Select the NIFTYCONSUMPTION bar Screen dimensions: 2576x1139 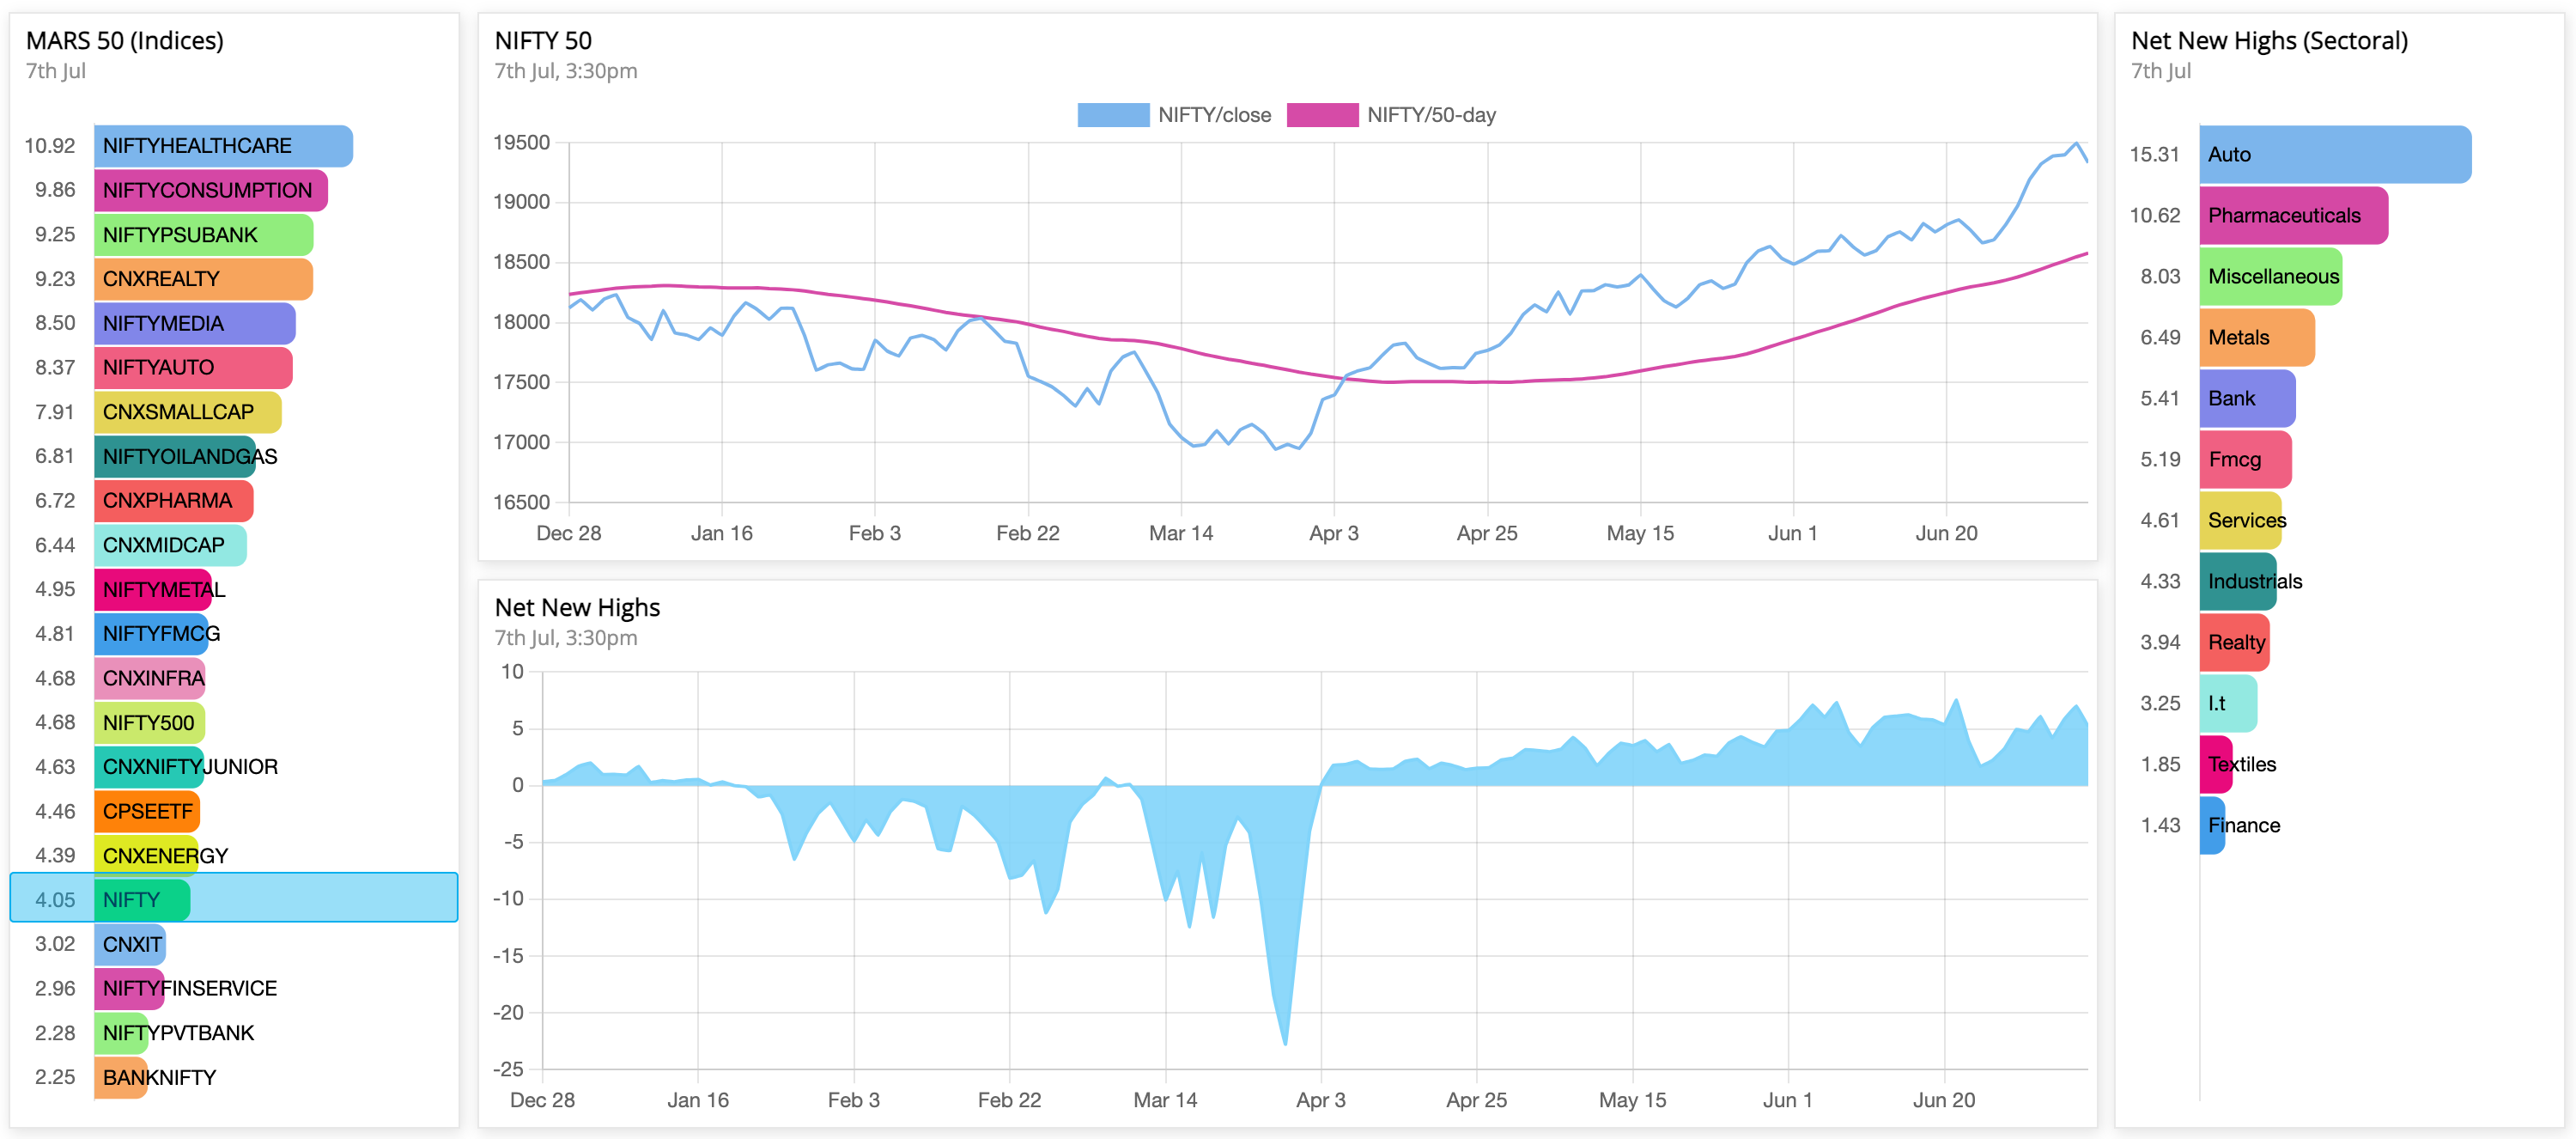(211, 190)
